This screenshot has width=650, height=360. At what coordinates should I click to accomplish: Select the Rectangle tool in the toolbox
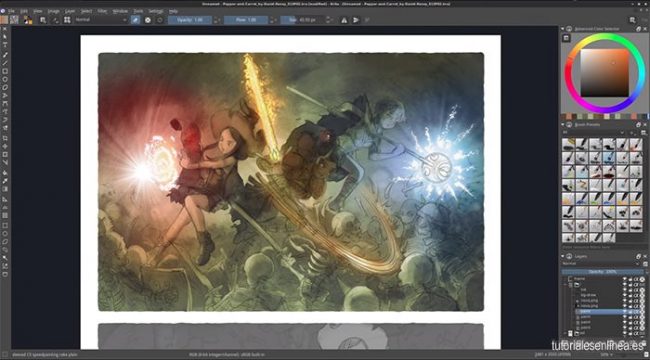pyautogui.click(x=5, y=71)
